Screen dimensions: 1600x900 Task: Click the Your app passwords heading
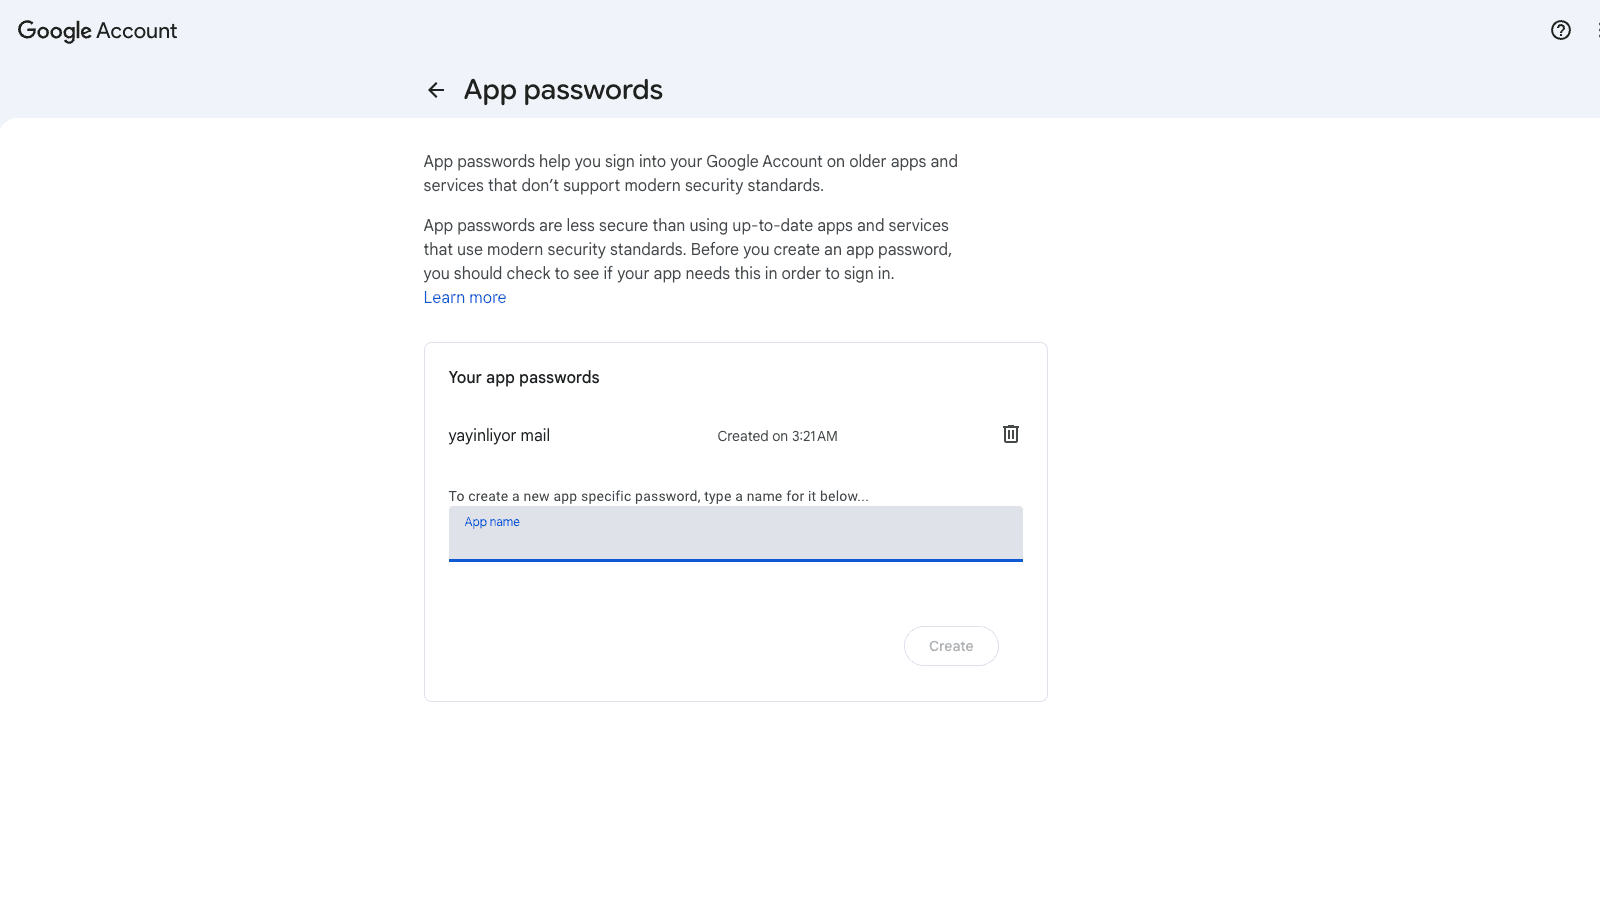point(524,377)
